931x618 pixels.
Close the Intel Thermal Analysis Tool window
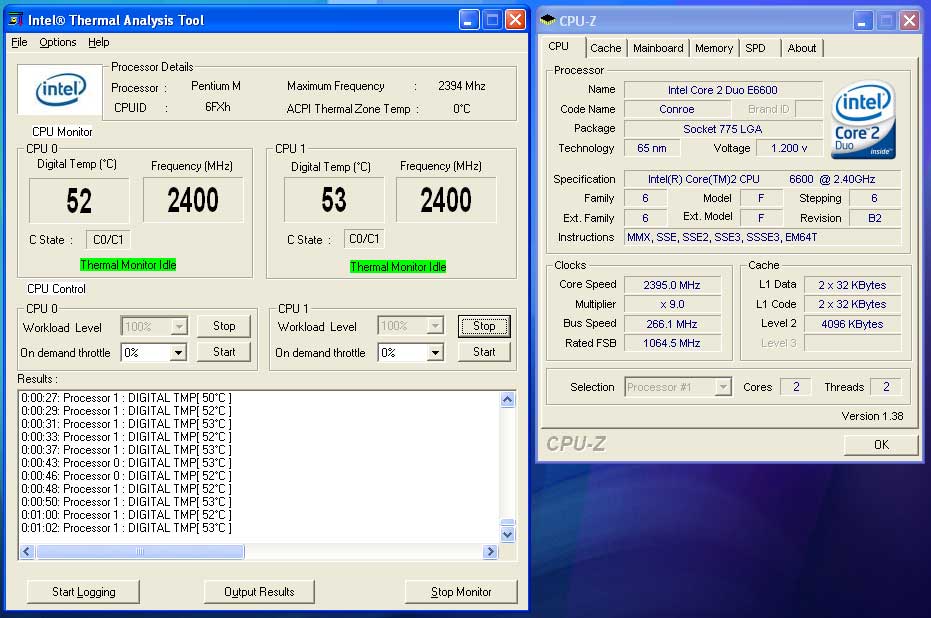(515, 20)
